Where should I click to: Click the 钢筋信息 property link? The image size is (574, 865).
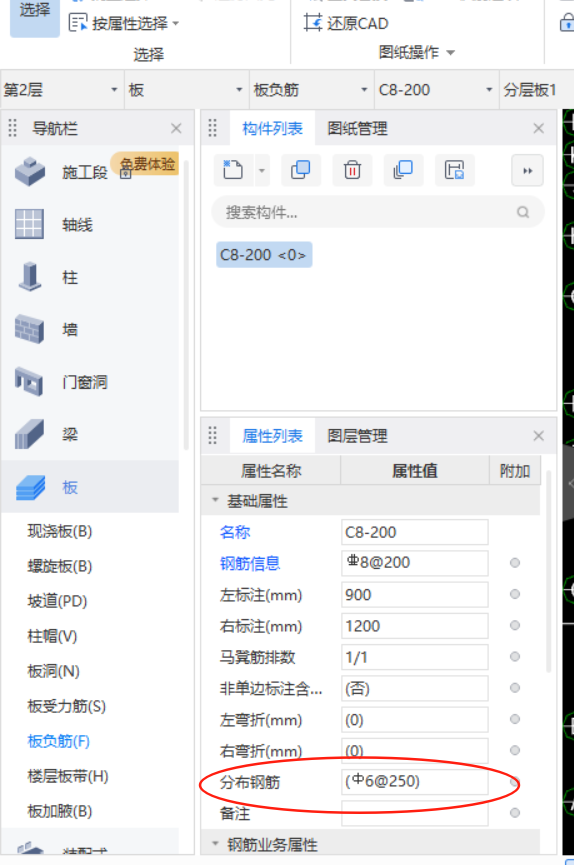pos(250,563)
